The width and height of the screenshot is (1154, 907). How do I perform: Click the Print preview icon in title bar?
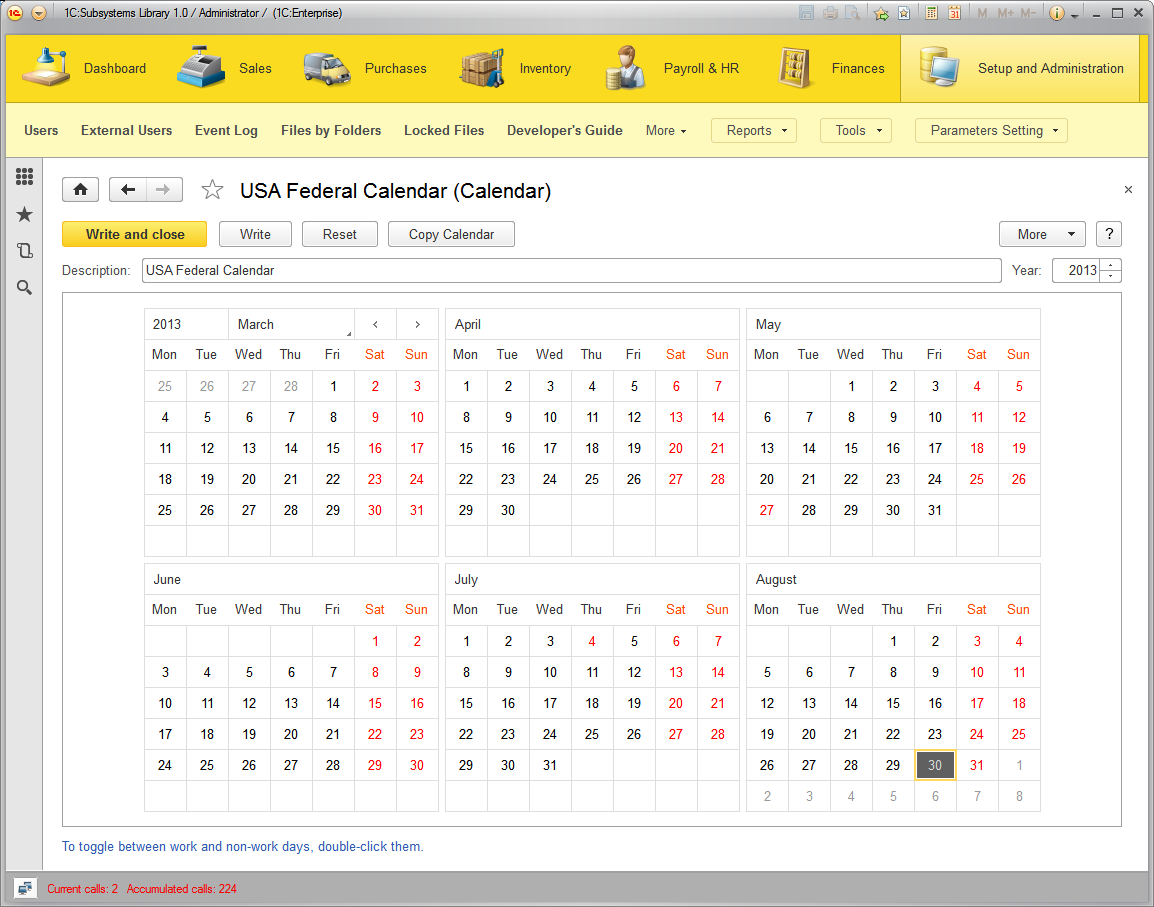(x=853, y=13)
